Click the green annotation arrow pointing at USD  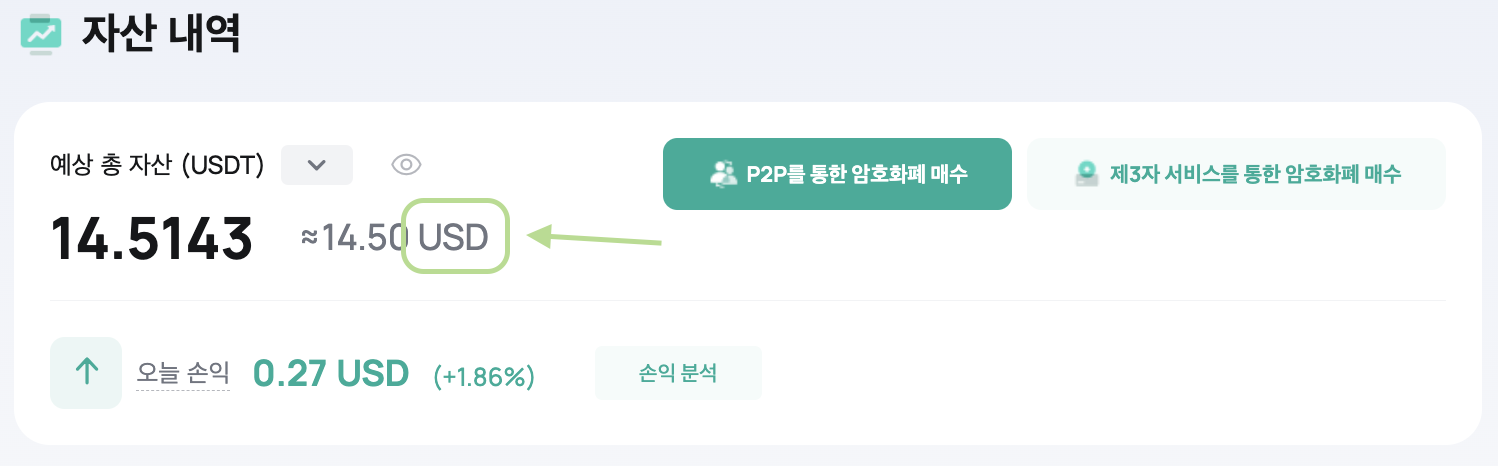pyautogui.click(x=595, y=239)
